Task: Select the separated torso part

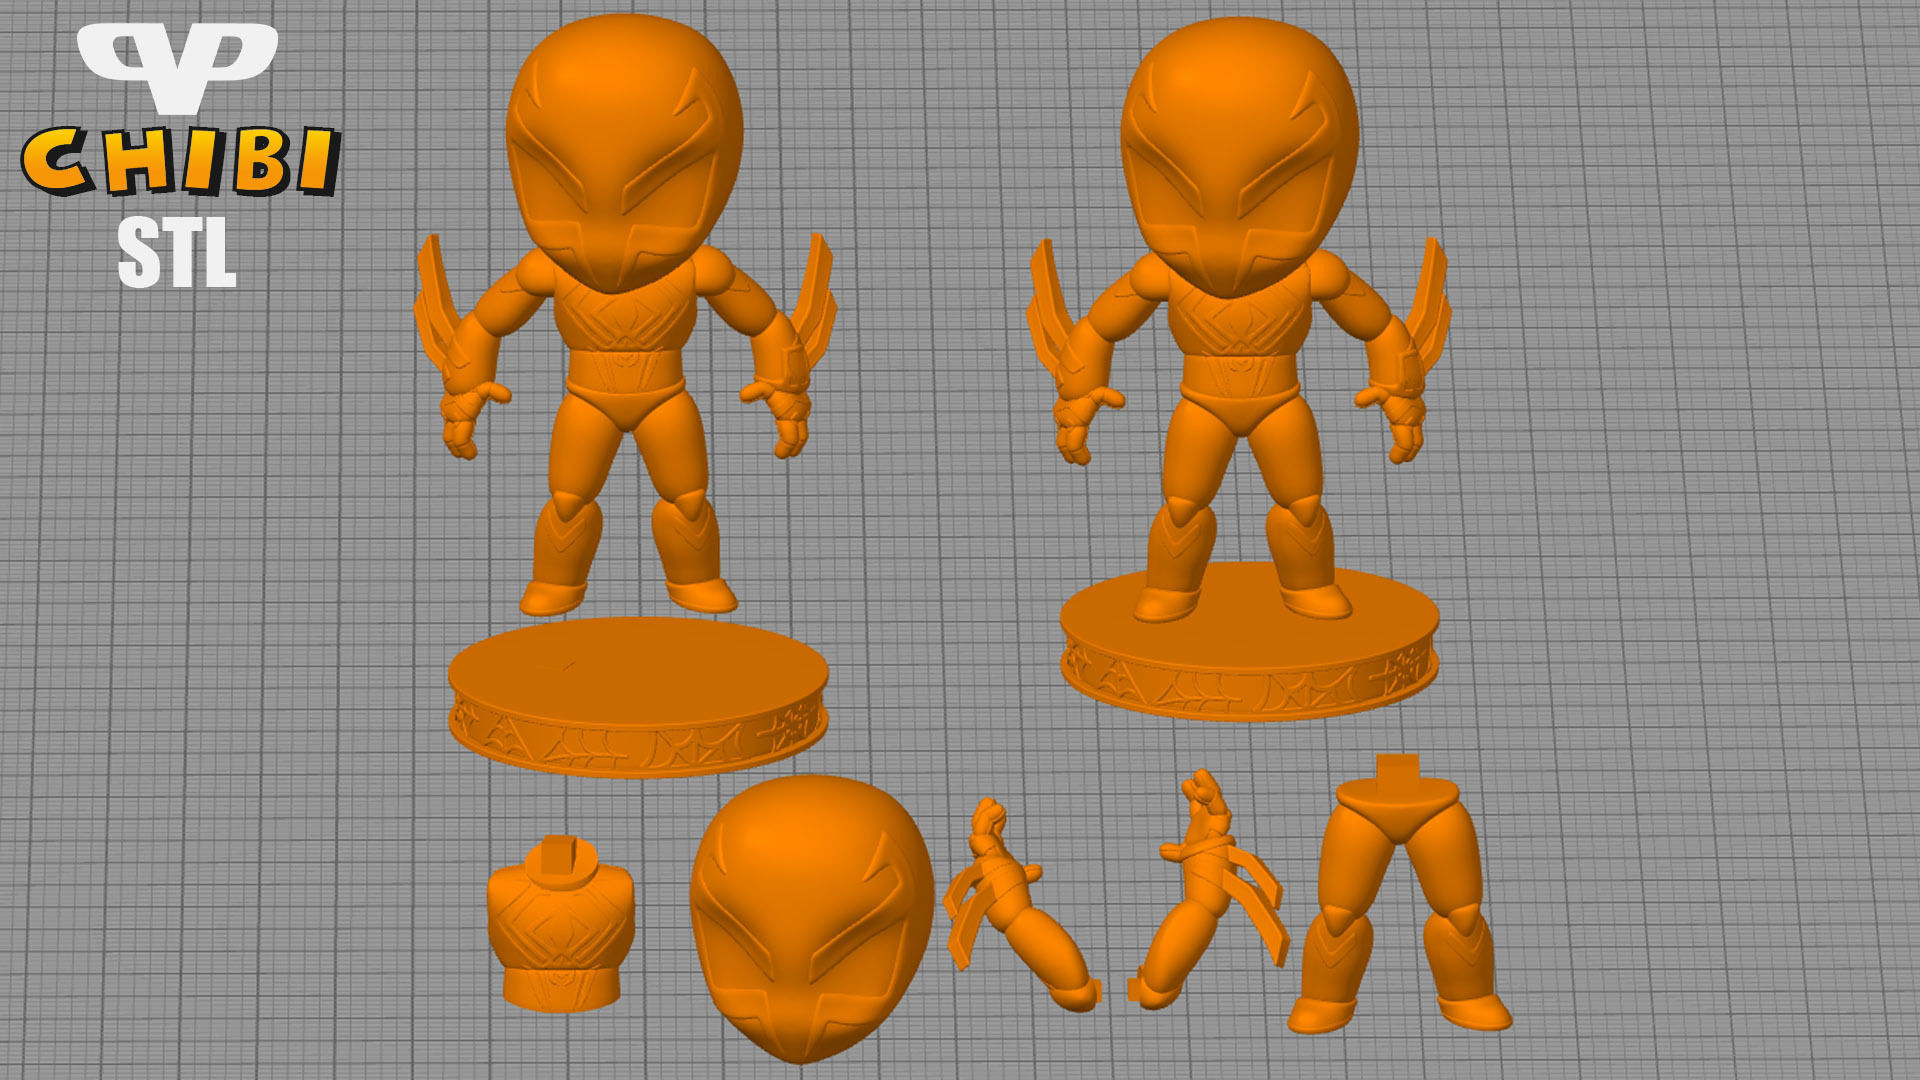Action: click(x=561, y=923)
